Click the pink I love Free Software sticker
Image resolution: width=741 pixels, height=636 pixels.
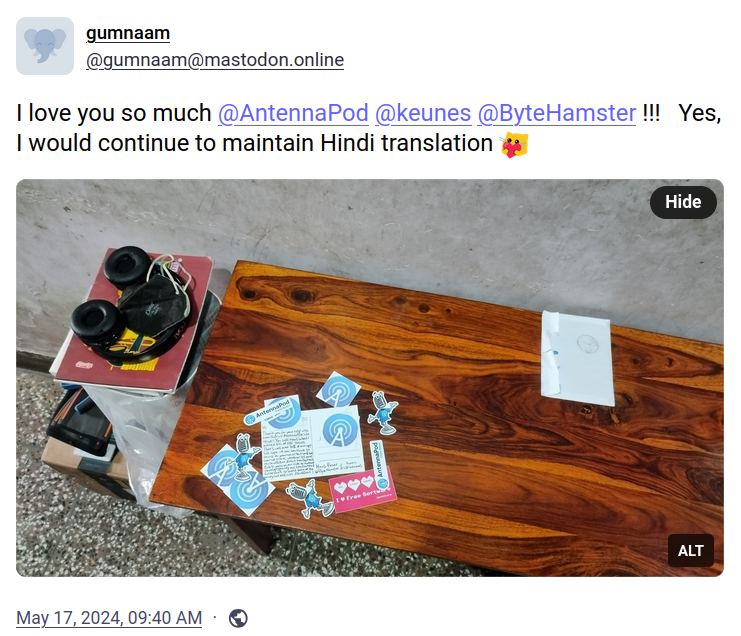pyautogui.click(x=363, y=490)
